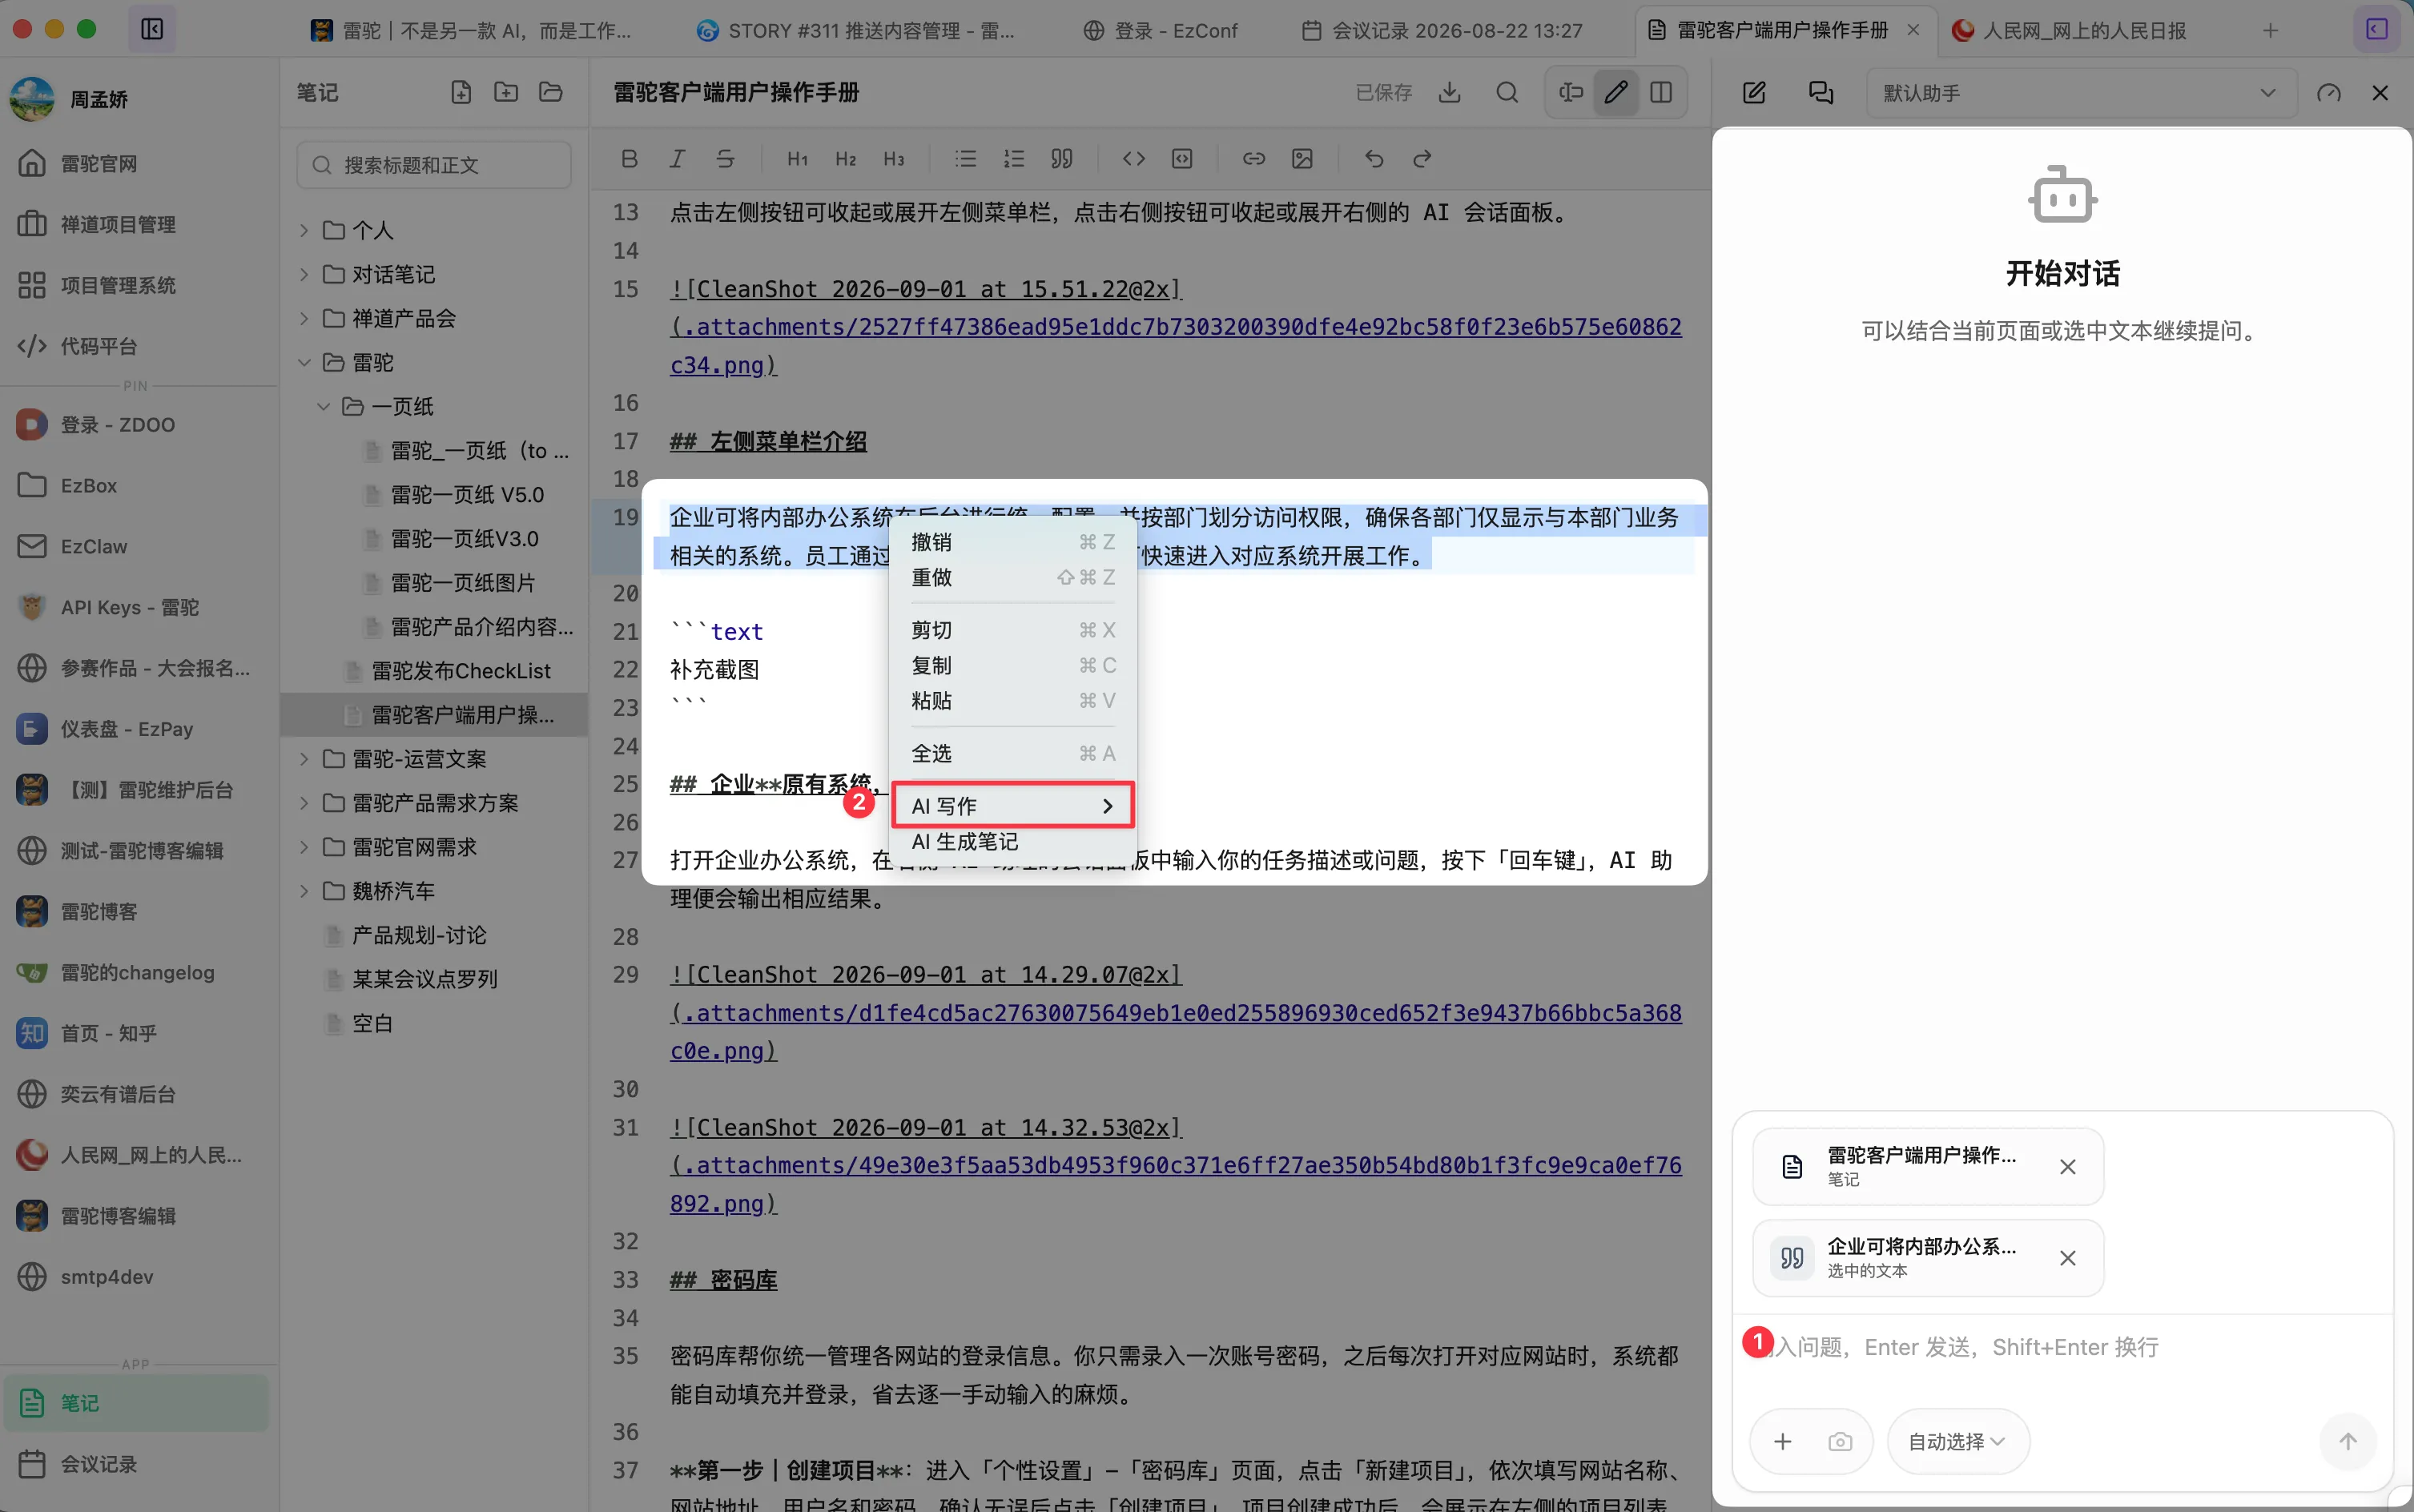Switch to preview mode icon

pyautogui.click(x=1571, y=92)
